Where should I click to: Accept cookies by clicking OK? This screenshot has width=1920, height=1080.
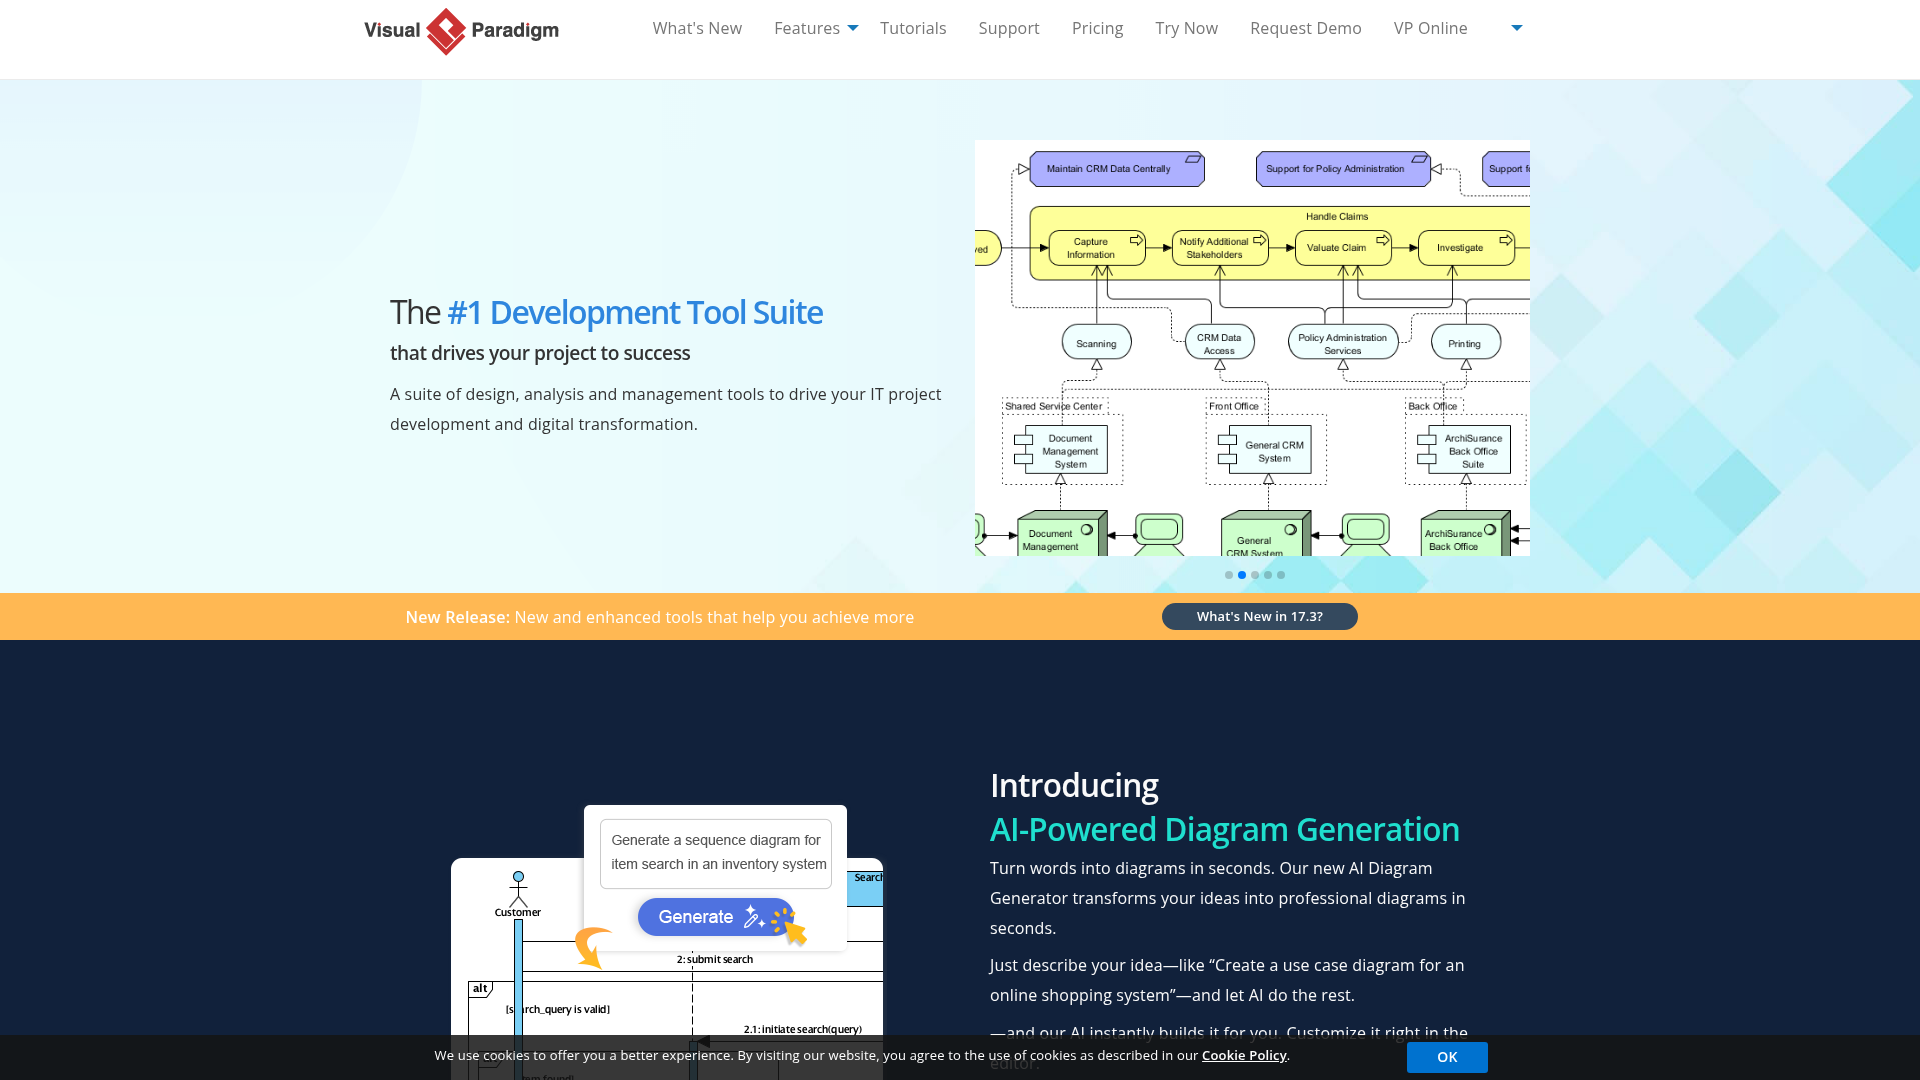coord(1447,1057)
